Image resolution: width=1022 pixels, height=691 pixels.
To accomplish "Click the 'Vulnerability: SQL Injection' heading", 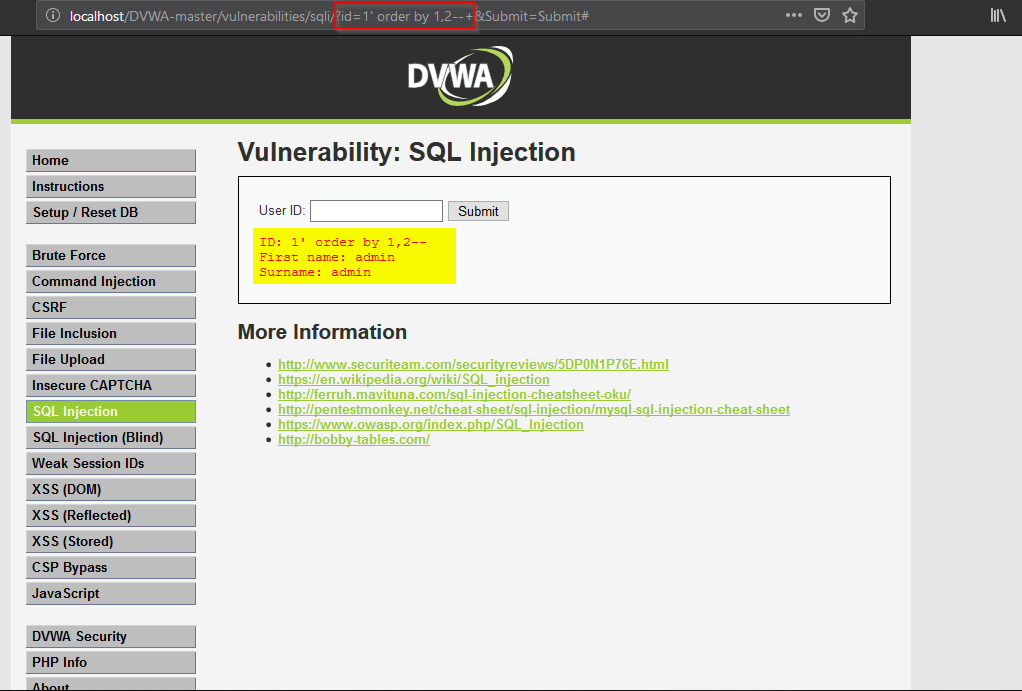I will pos(407,153).
